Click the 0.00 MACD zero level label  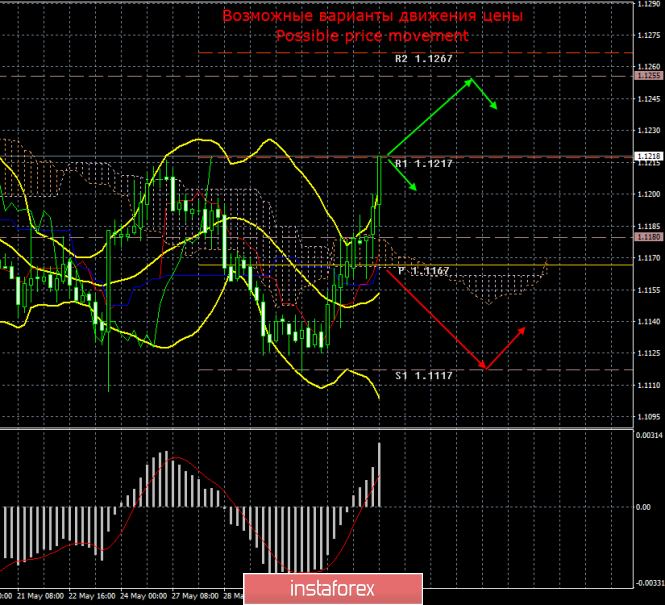coord(643,507)
